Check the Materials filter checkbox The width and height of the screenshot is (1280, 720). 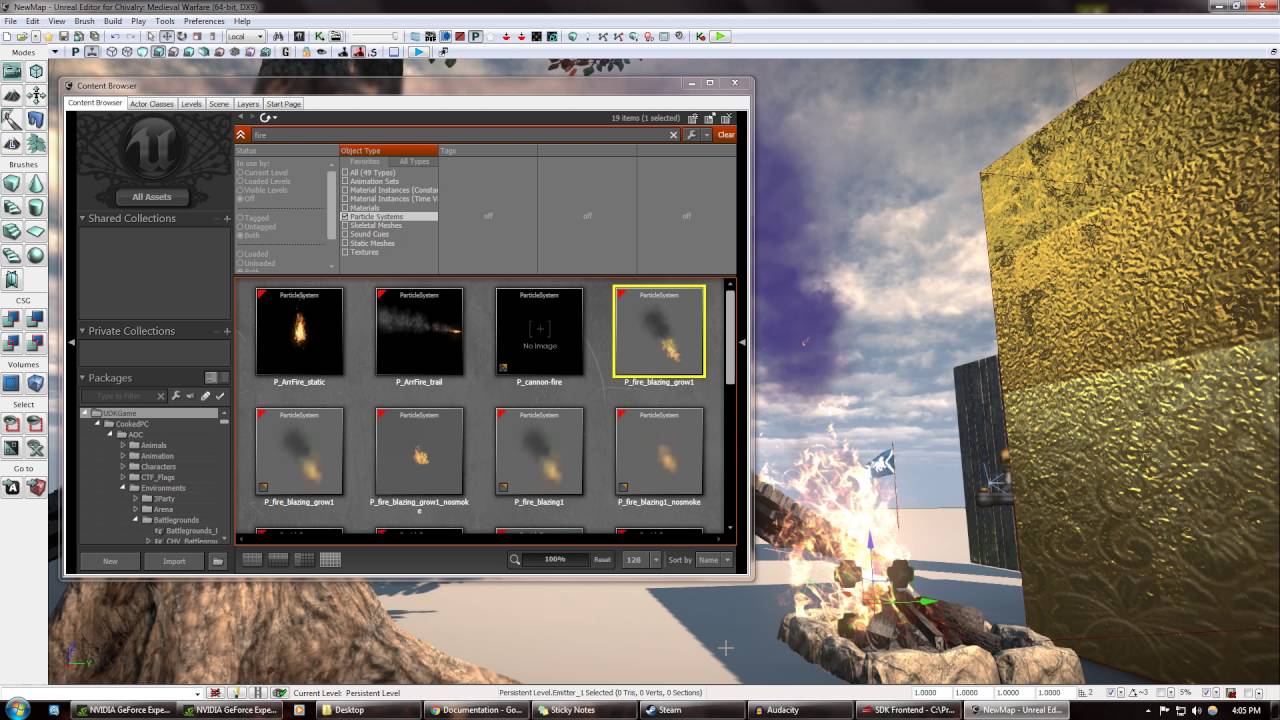[x=345, y=208]
